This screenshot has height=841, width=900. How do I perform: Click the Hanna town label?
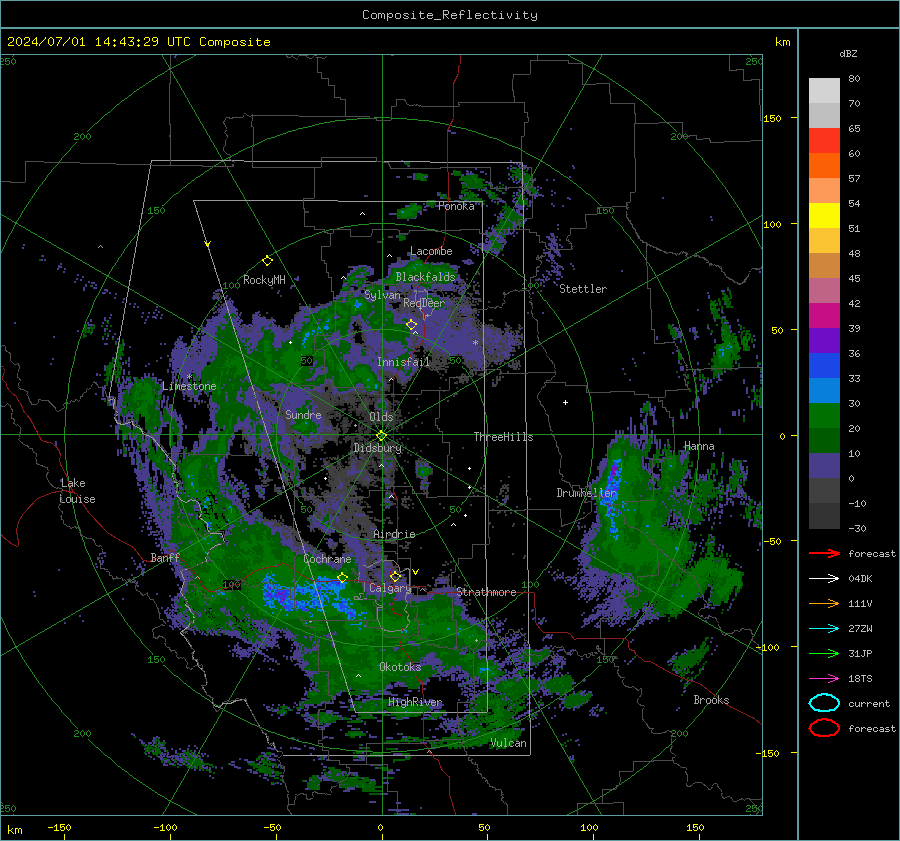click(699, 446)
